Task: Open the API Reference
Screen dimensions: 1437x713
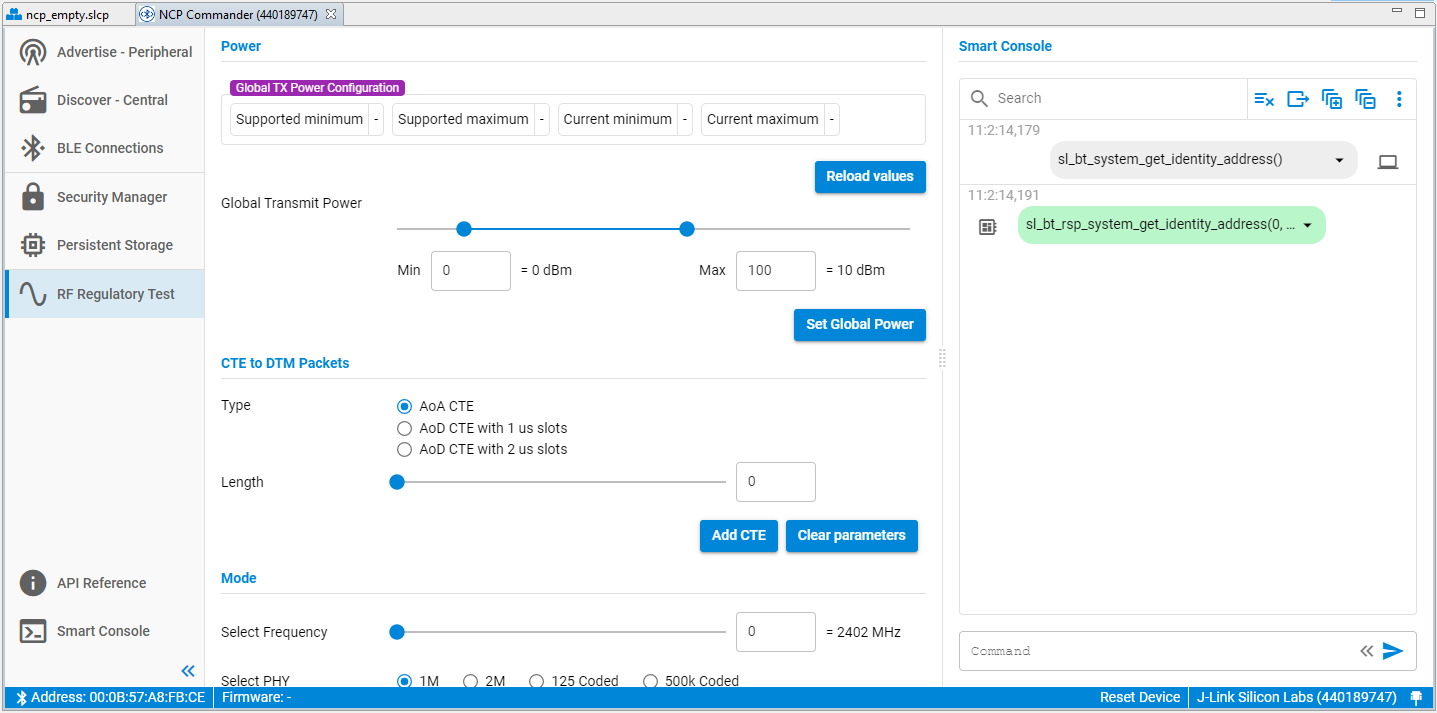Action: pos(104,582)
